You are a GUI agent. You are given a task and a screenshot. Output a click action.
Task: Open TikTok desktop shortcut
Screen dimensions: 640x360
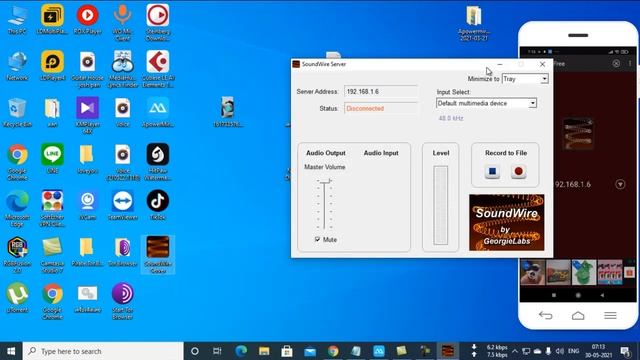[158, 205]
